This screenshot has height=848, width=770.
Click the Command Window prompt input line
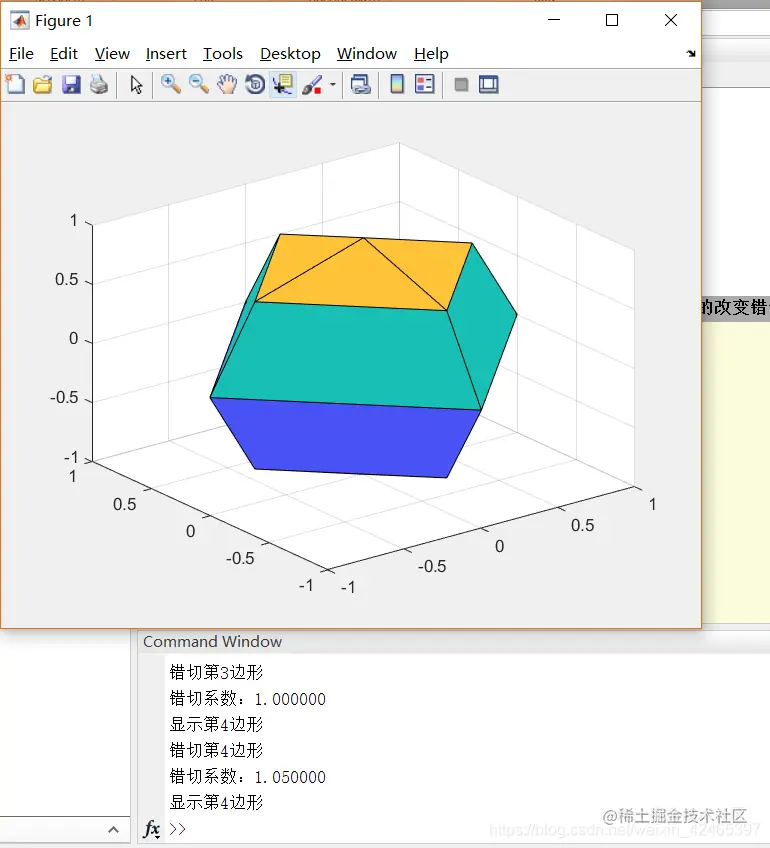point(465,829)
